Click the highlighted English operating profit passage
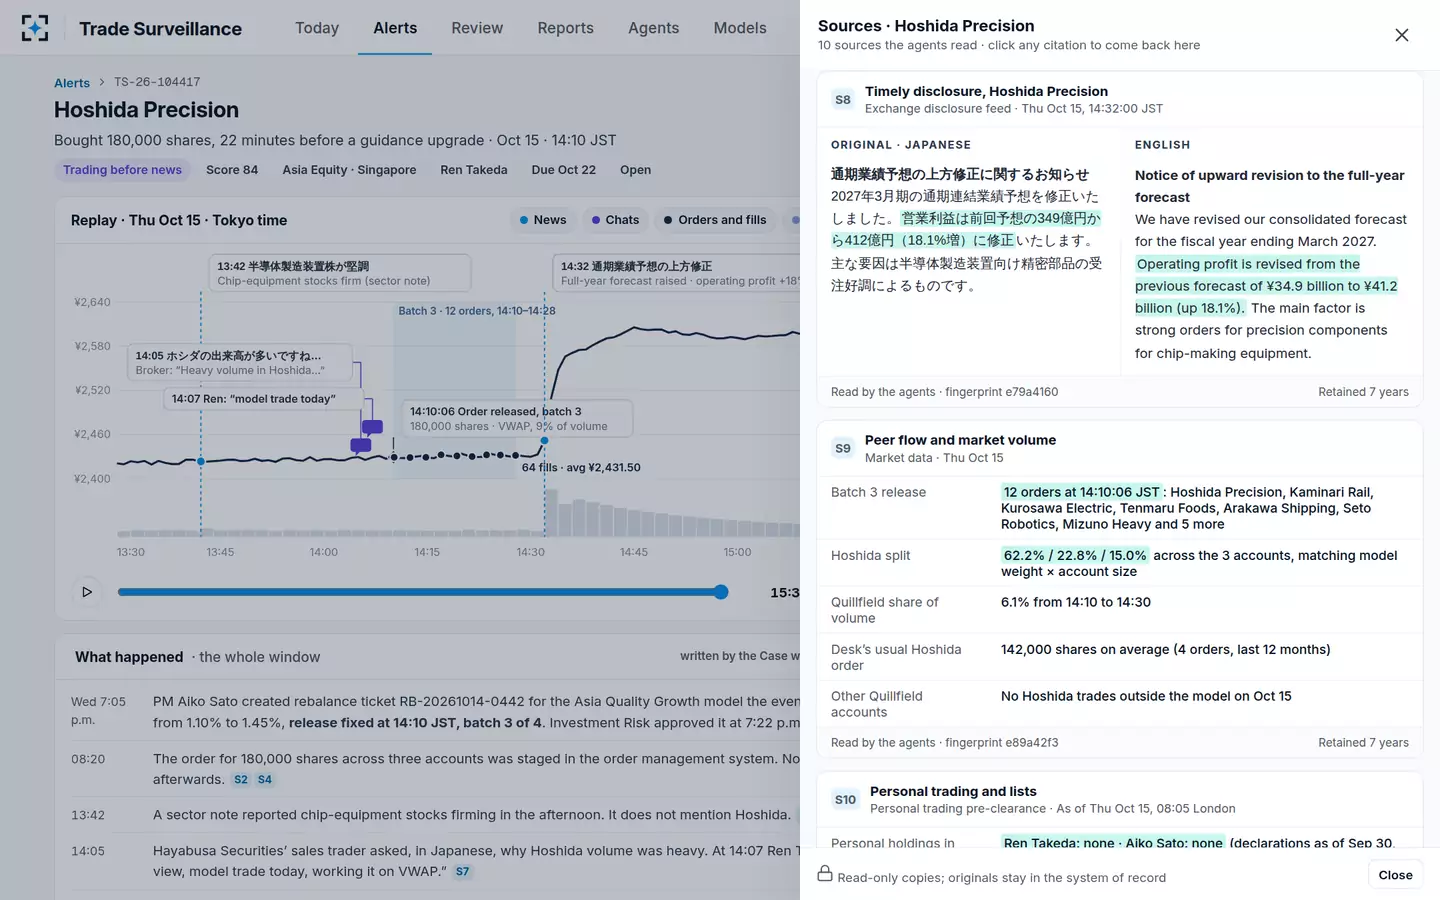 (x=1266, y=286)
